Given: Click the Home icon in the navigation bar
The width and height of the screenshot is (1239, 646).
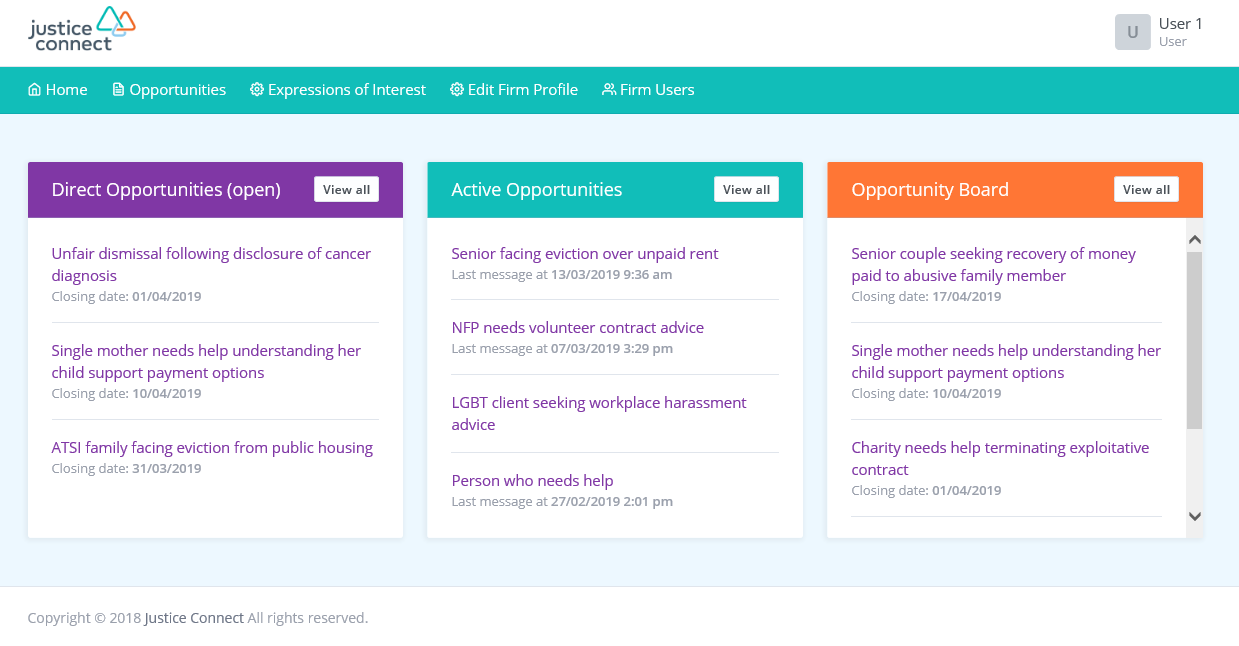Looking at the screenshot, I should 35,89.
